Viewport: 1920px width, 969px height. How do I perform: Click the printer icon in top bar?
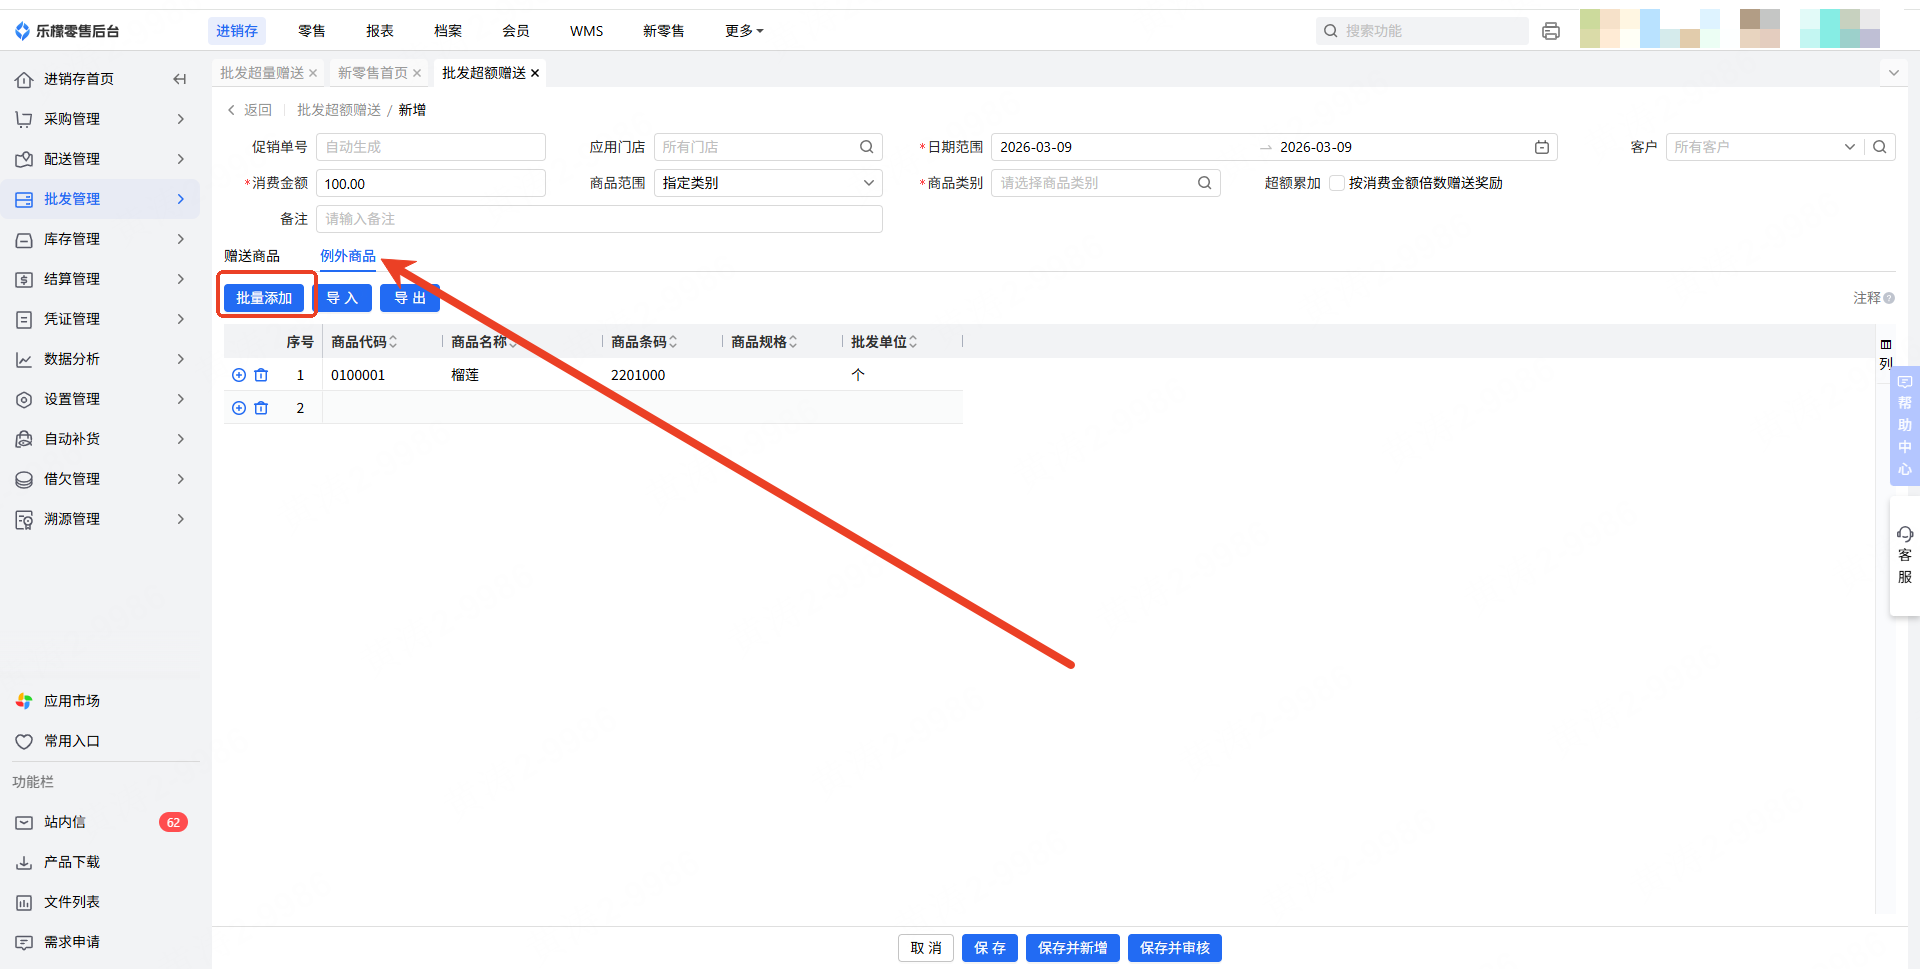(x=1551, y=31)
